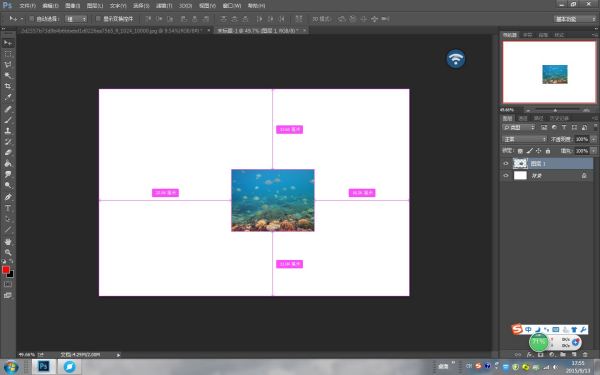The image size is (600, 375).
Task: Click the Navigator zoom slider handle
Action: point(555,110)
